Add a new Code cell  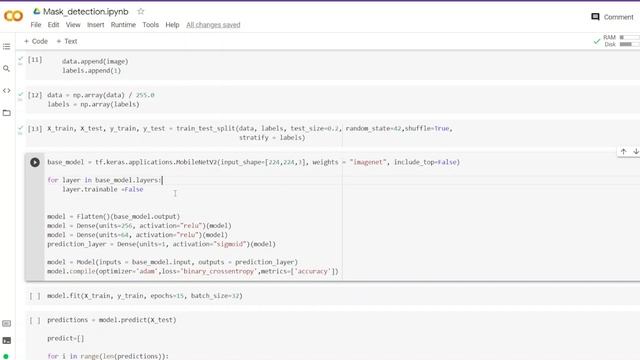point(36,41)
